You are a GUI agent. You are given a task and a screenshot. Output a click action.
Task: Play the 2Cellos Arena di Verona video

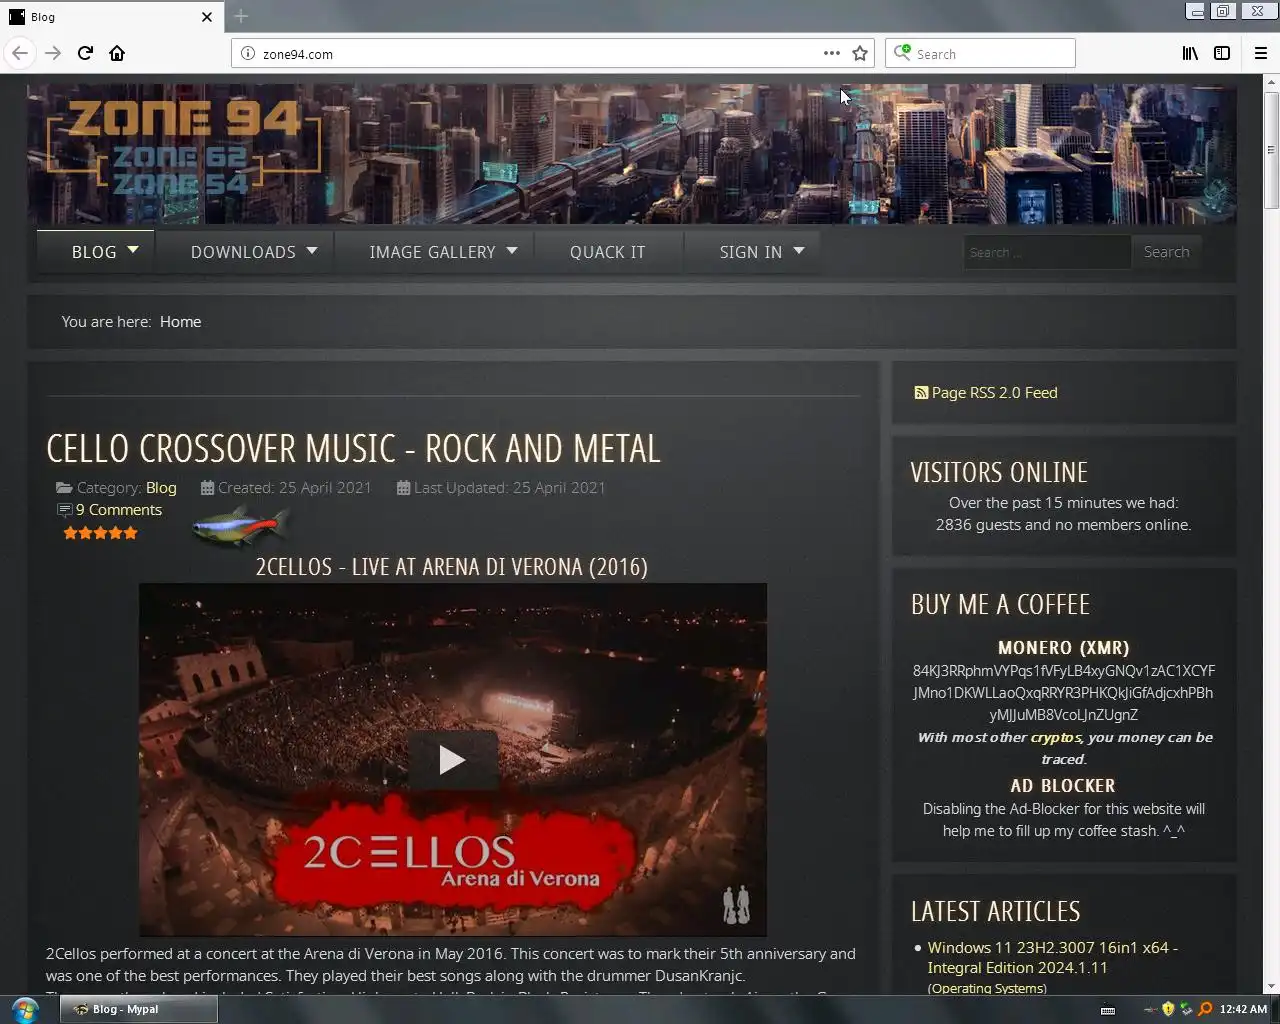452,760
